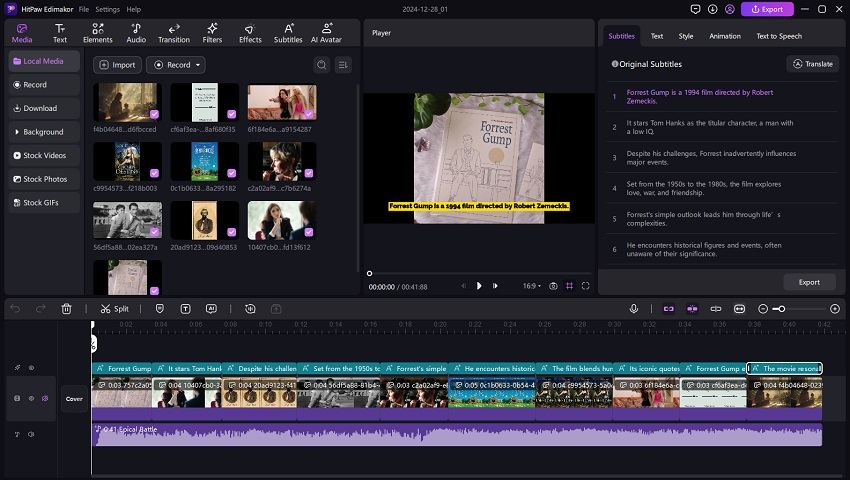Select Stock GIFs in sidebar
The width and height of the screenshot is (850, 480).
pyautogui.click(x=44, y=203)
